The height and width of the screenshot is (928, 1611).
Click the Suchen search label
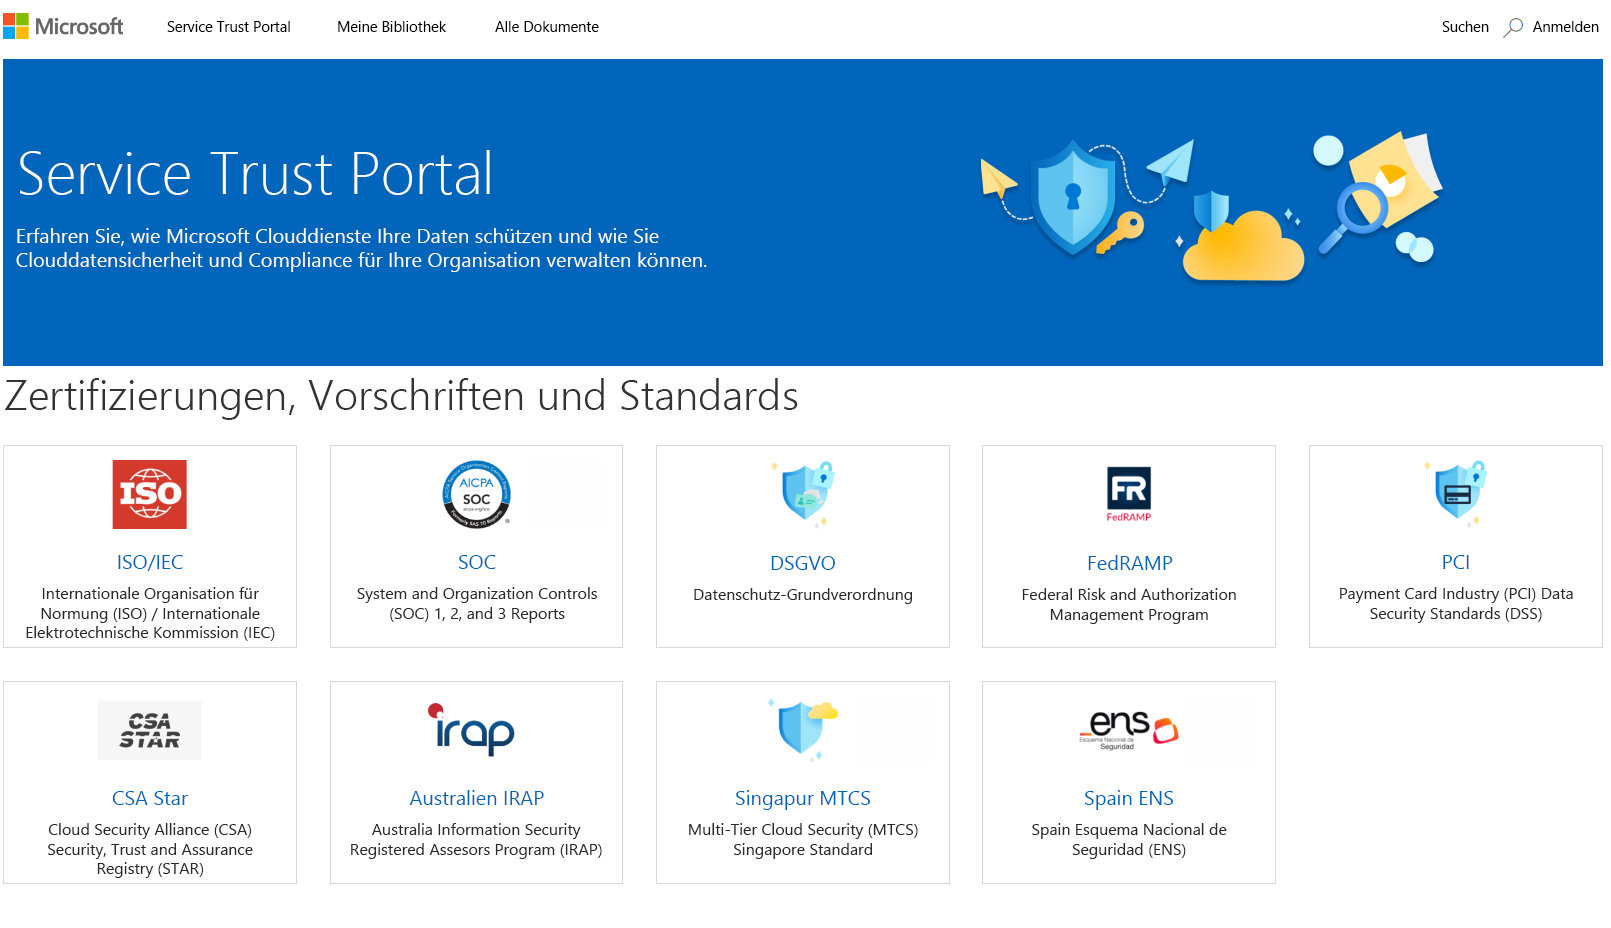(1465, 27)
